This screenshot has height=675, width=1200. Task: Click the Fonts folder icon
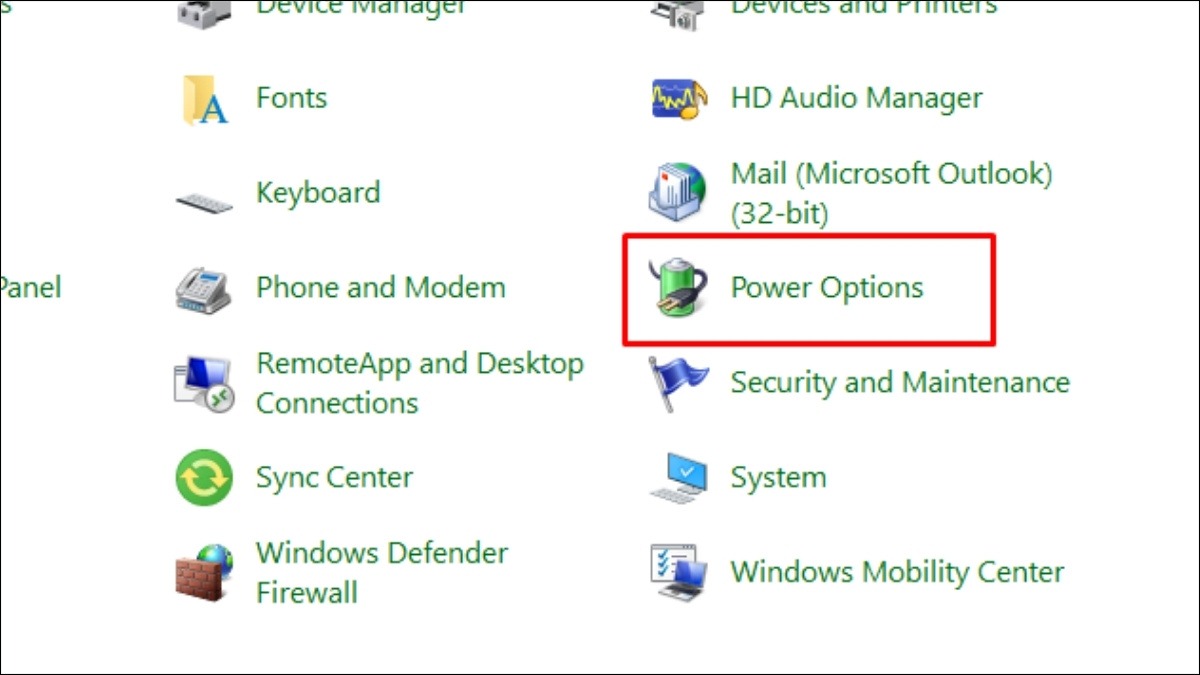click(205, 99)
